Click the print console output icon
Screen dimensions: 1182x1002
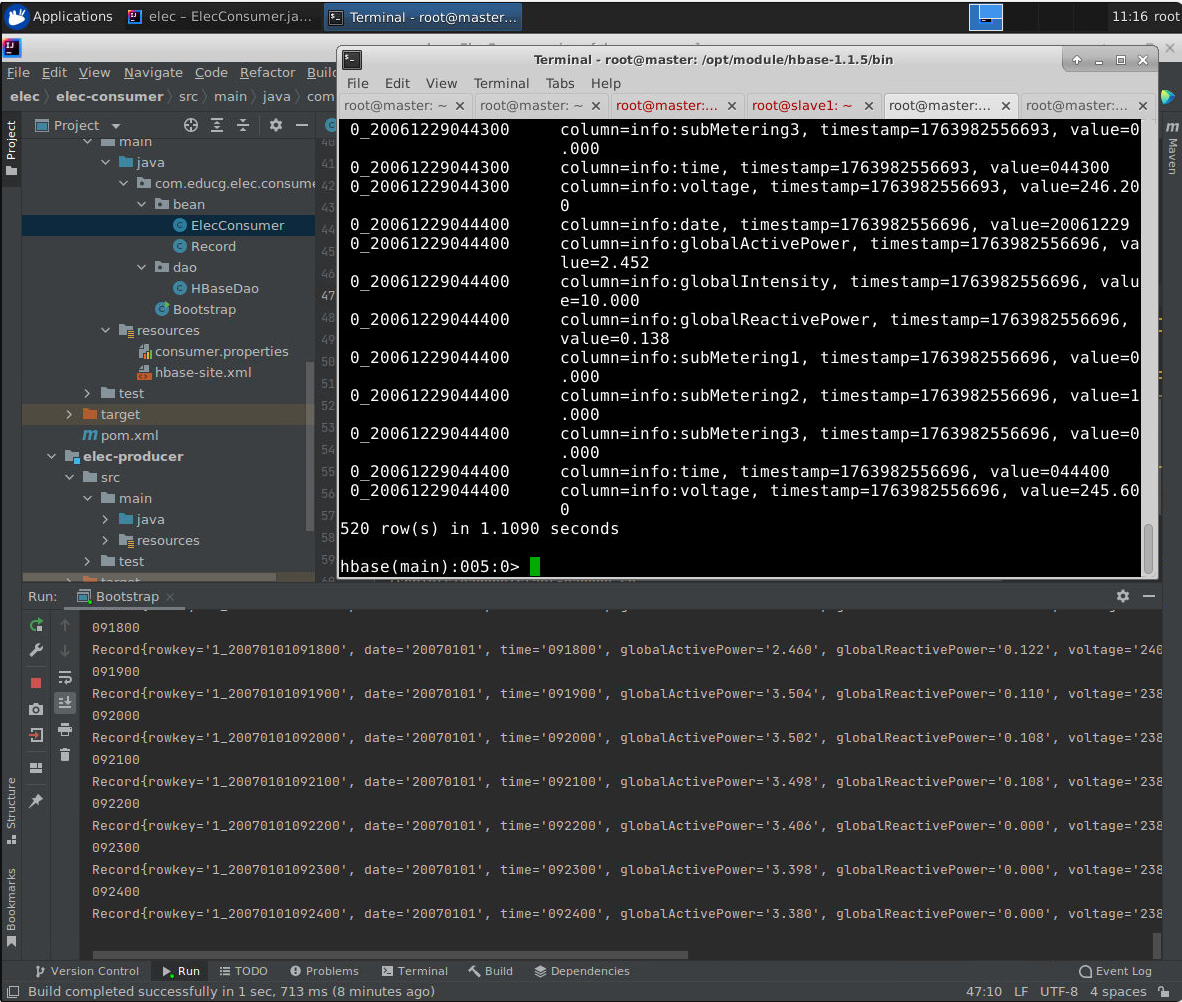coord(65,729)
